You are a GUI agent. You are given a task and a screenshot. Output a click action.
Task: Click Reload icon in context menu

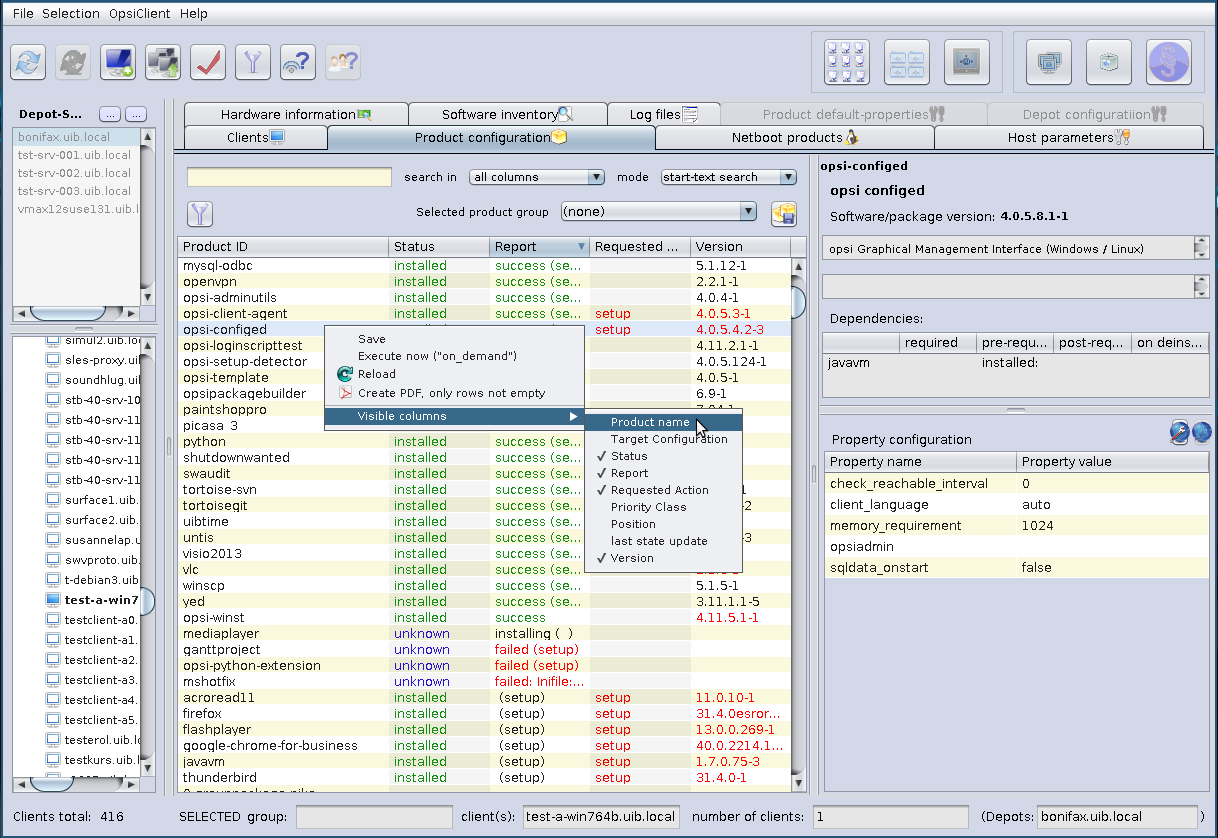click(345, 374)
